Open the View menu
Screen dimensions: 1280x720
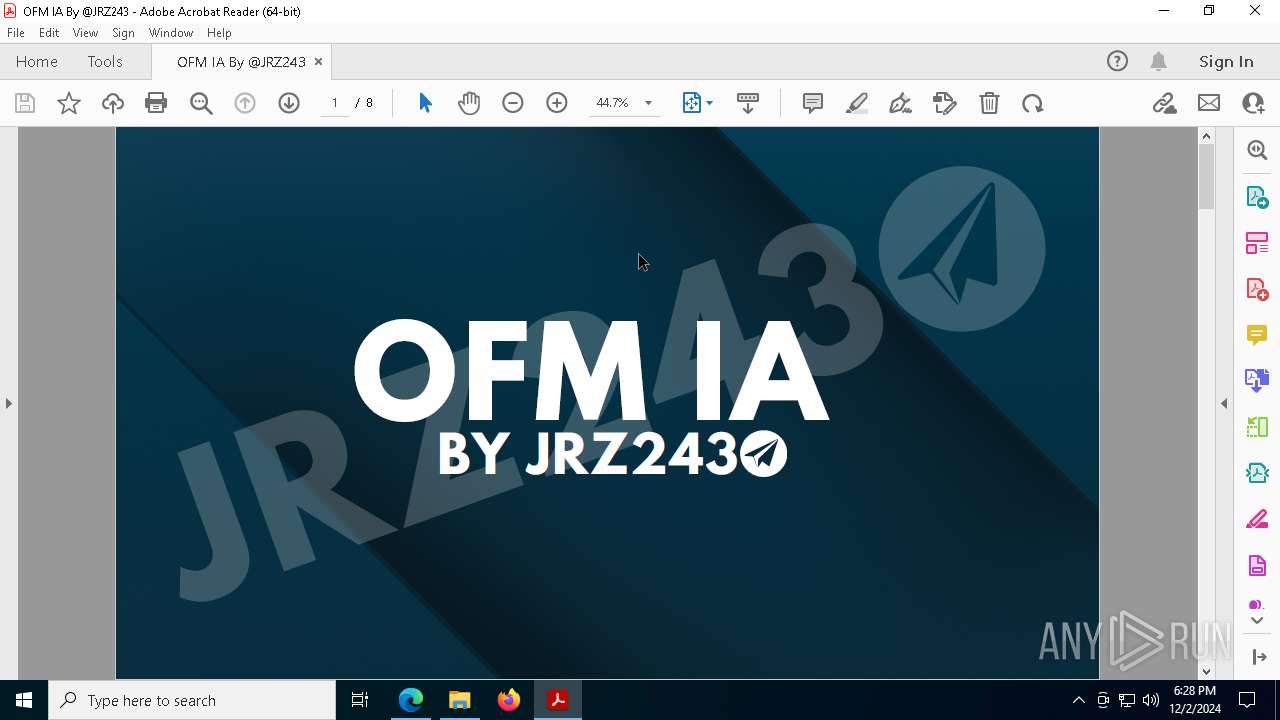point(86,33)
